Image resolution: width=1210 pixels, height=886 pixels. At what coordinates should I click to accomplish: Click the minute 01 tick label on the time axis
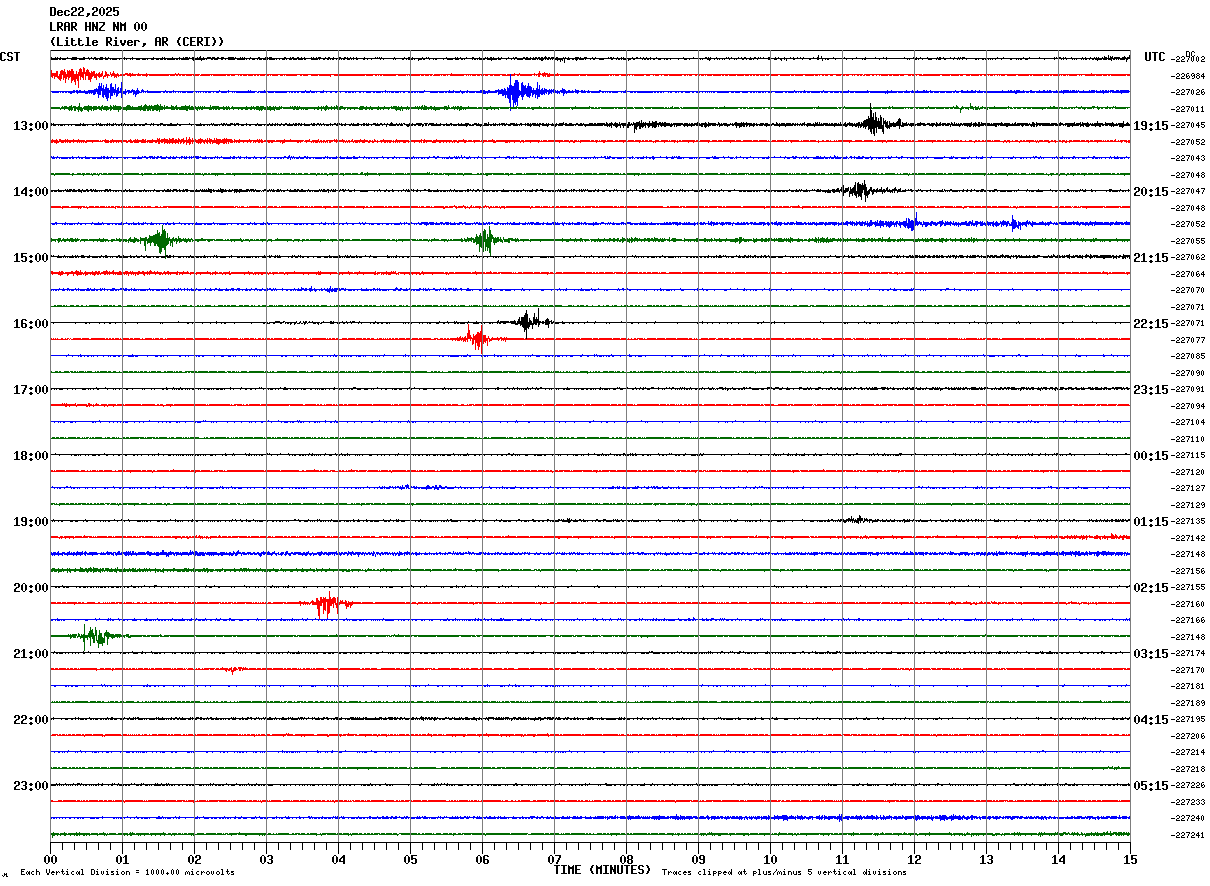point(122,859)
